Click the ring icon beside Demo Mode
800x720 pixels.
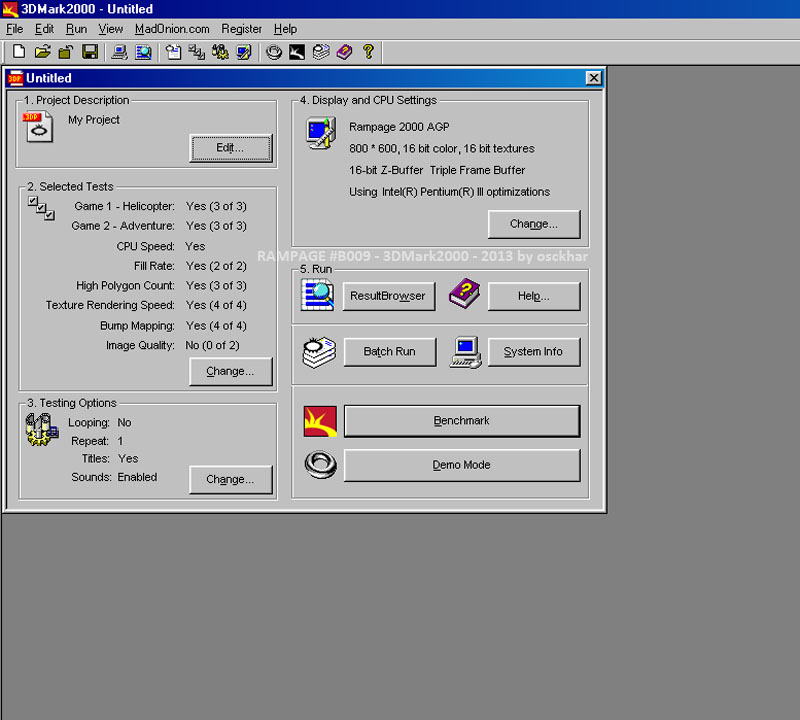click(320, 465)
